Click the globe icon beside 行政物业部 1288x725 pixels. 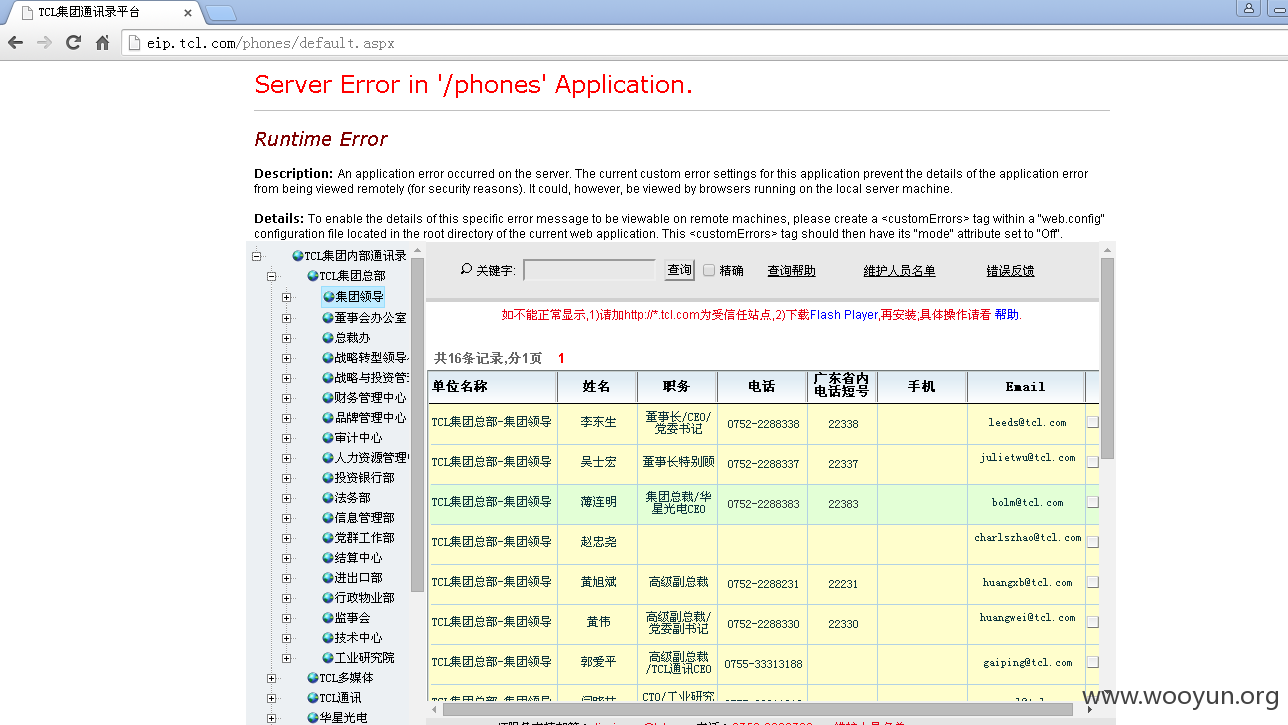(x=328, y=597)
